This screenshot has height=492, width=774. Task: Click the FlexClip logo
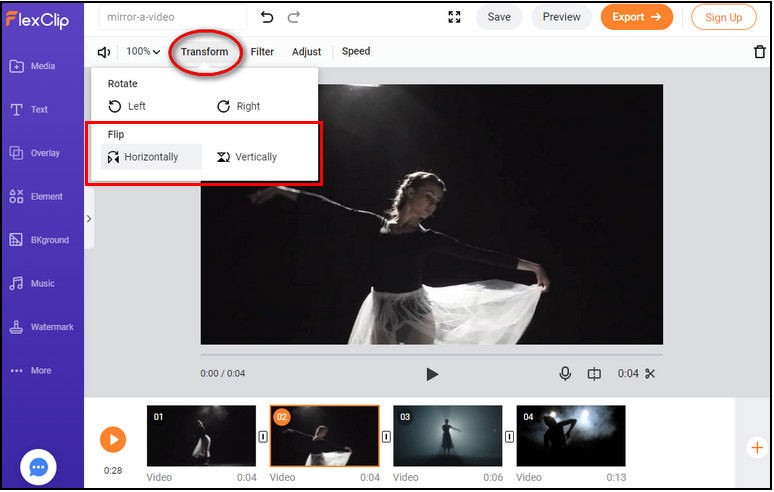point(38,20)
